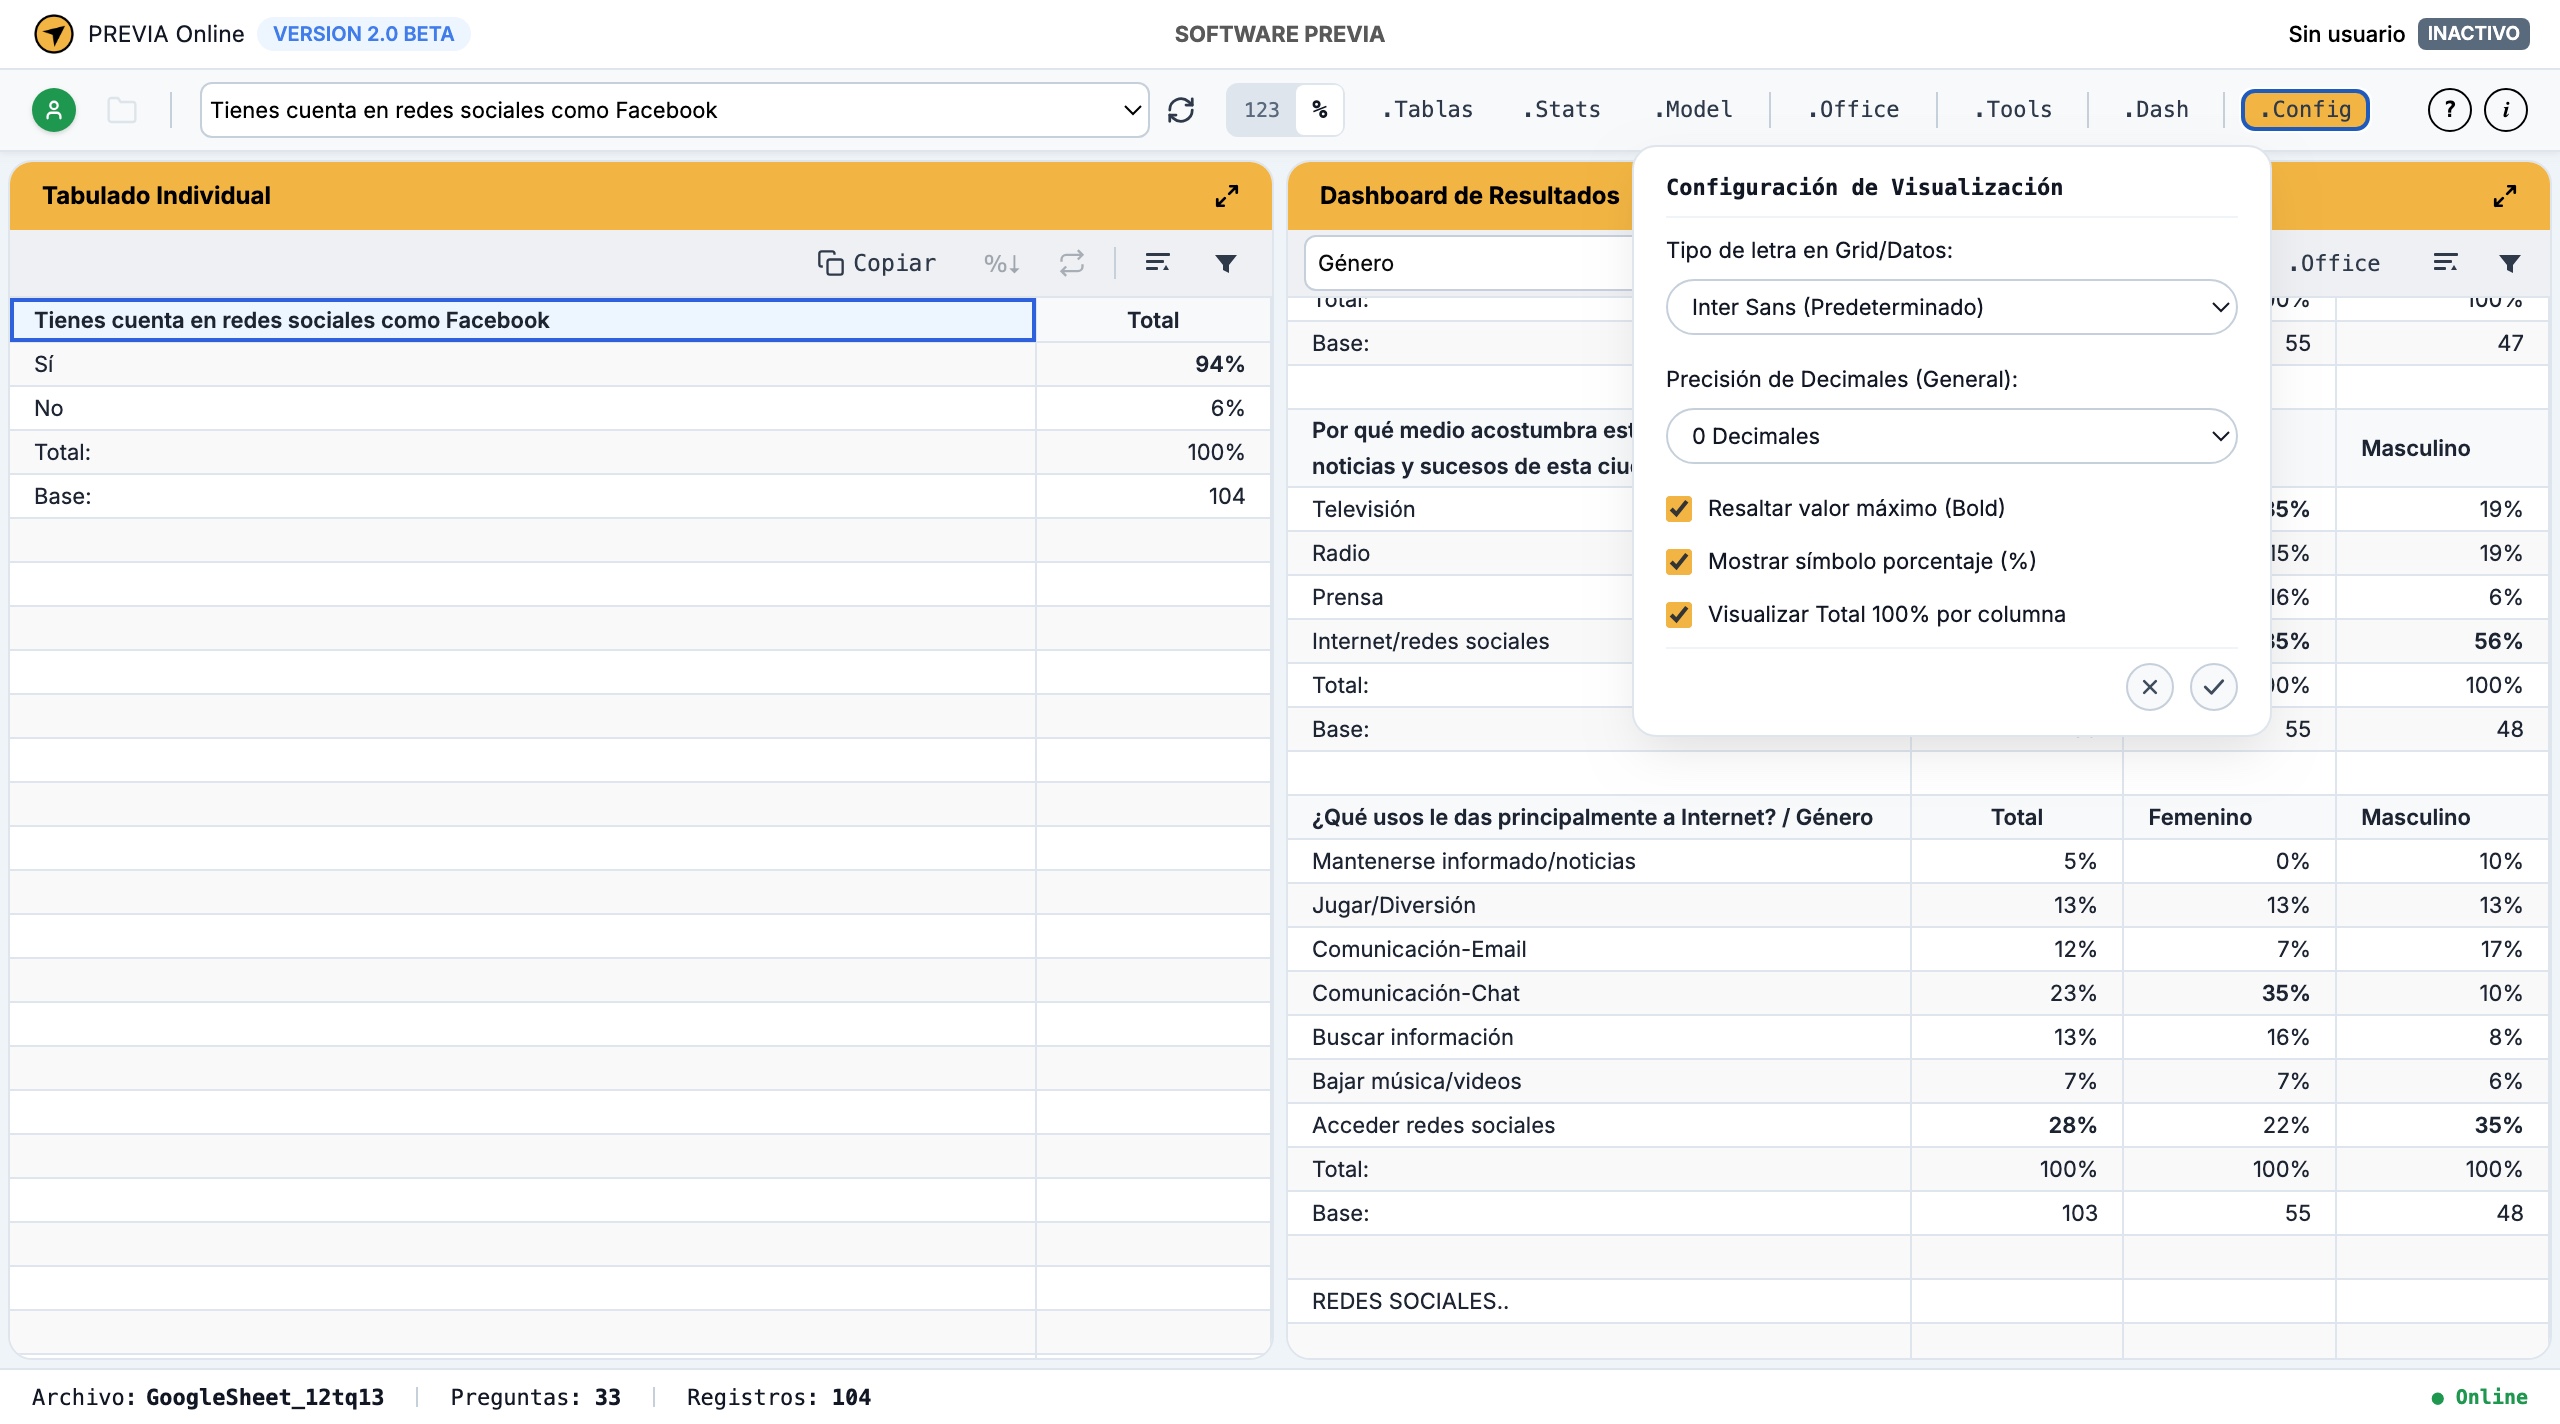This screenshot has height=1424, width=2560.
Task: Switch to % percentage values mode
Action: 1320,110
